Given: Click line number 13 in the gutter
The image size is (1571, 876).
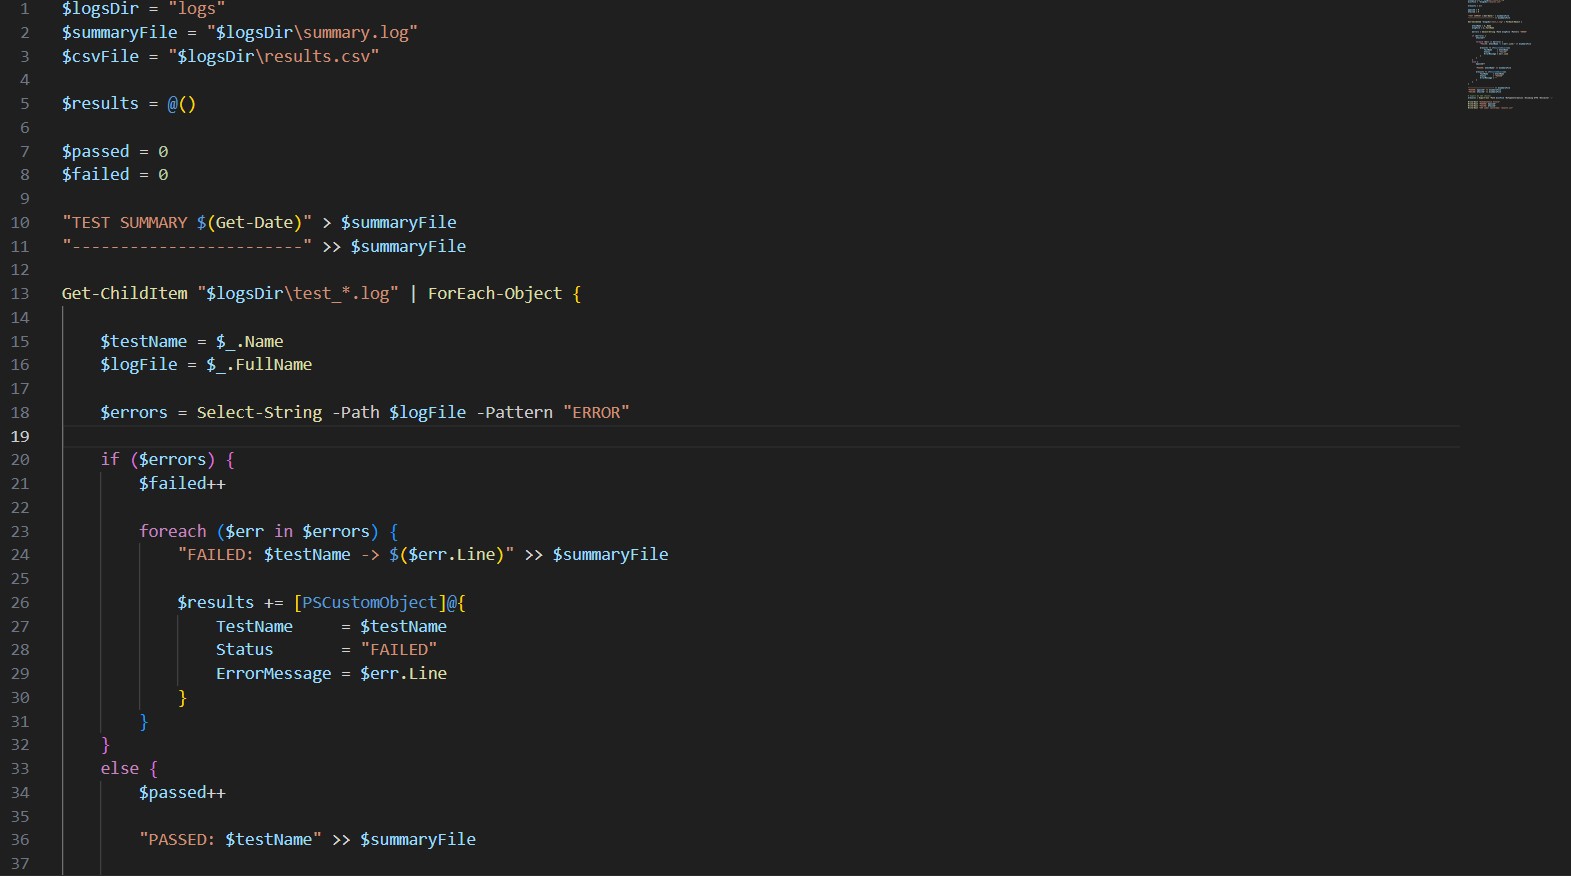Looking at the screenshot, I should click(x=20, y=294).
